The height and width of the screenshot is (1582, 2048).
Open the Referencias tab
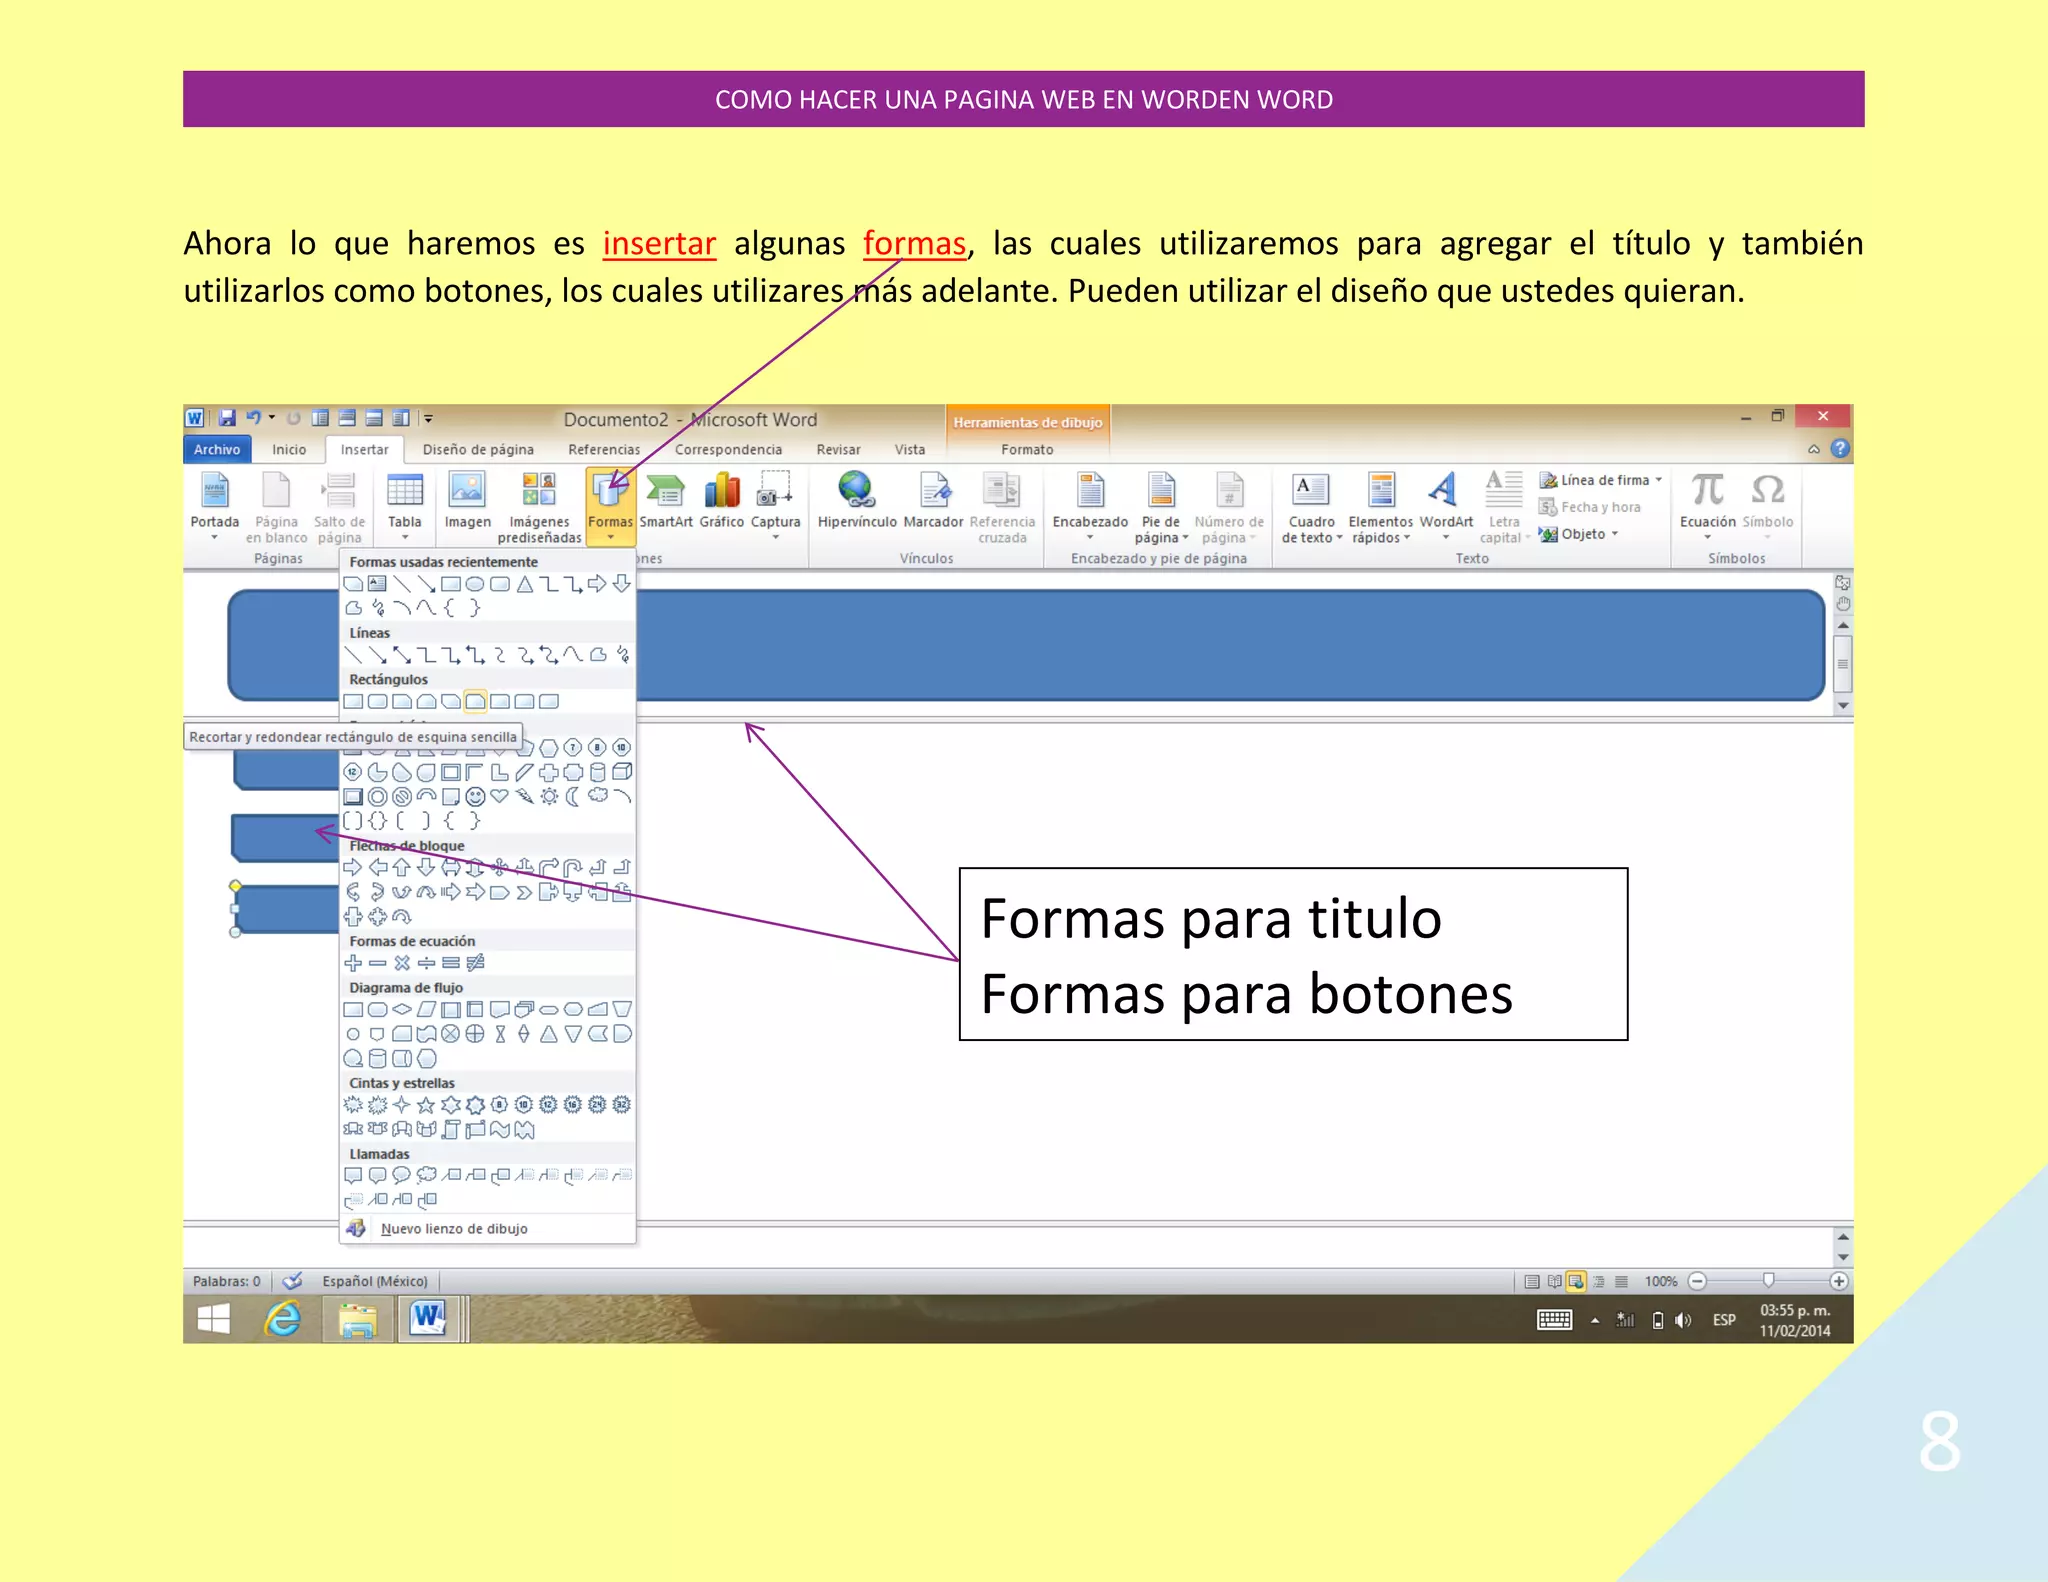click(x=604, y=450)
